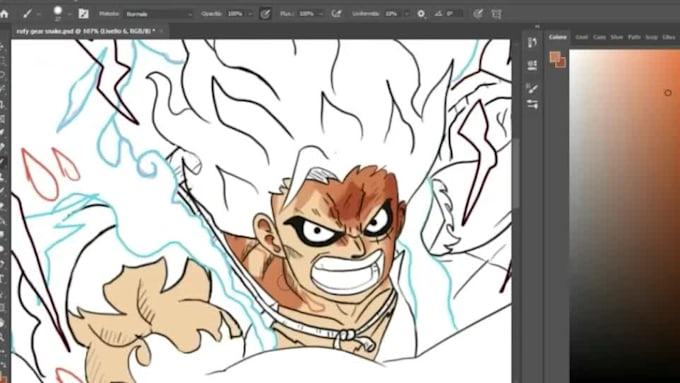The height and width of the screenshot is (383, 680).
Task: Select the rufy gear snake.psd document tab
Action: click(x=85, y=31)
